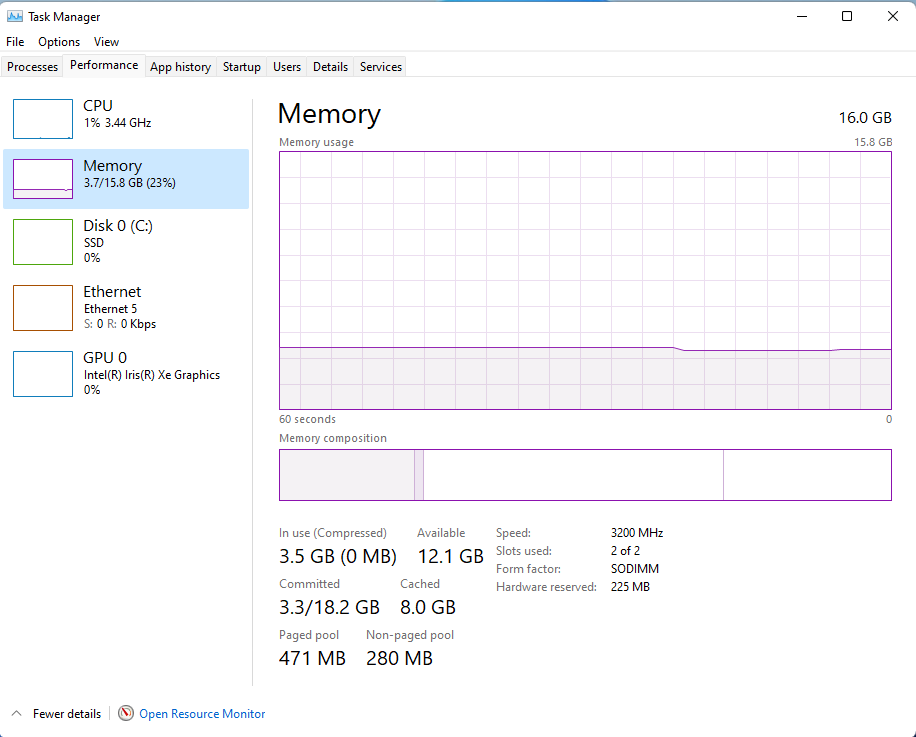Click the 'Intel(R) Iris(R) Xe Graphics' text
Image resolution: width=916 pixels, height=737 pixels.
click(x=152, y=375)
